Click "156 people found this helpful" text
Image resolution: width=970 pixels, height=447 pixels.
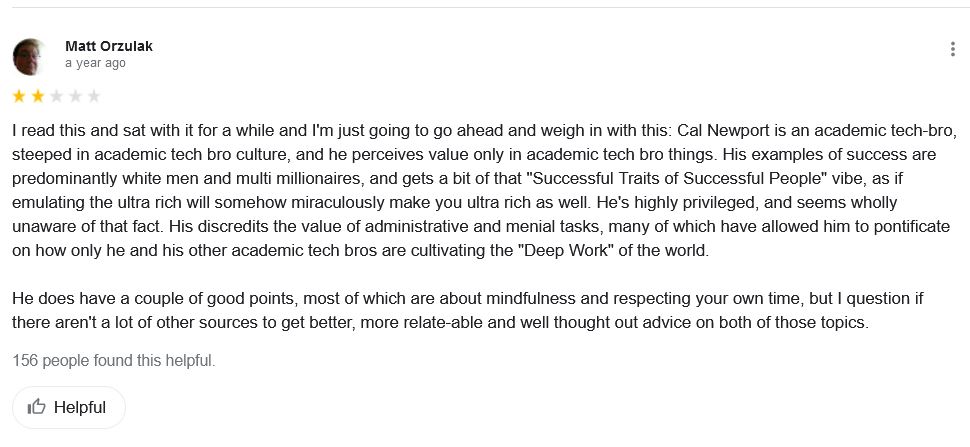[x=114, y=360]
